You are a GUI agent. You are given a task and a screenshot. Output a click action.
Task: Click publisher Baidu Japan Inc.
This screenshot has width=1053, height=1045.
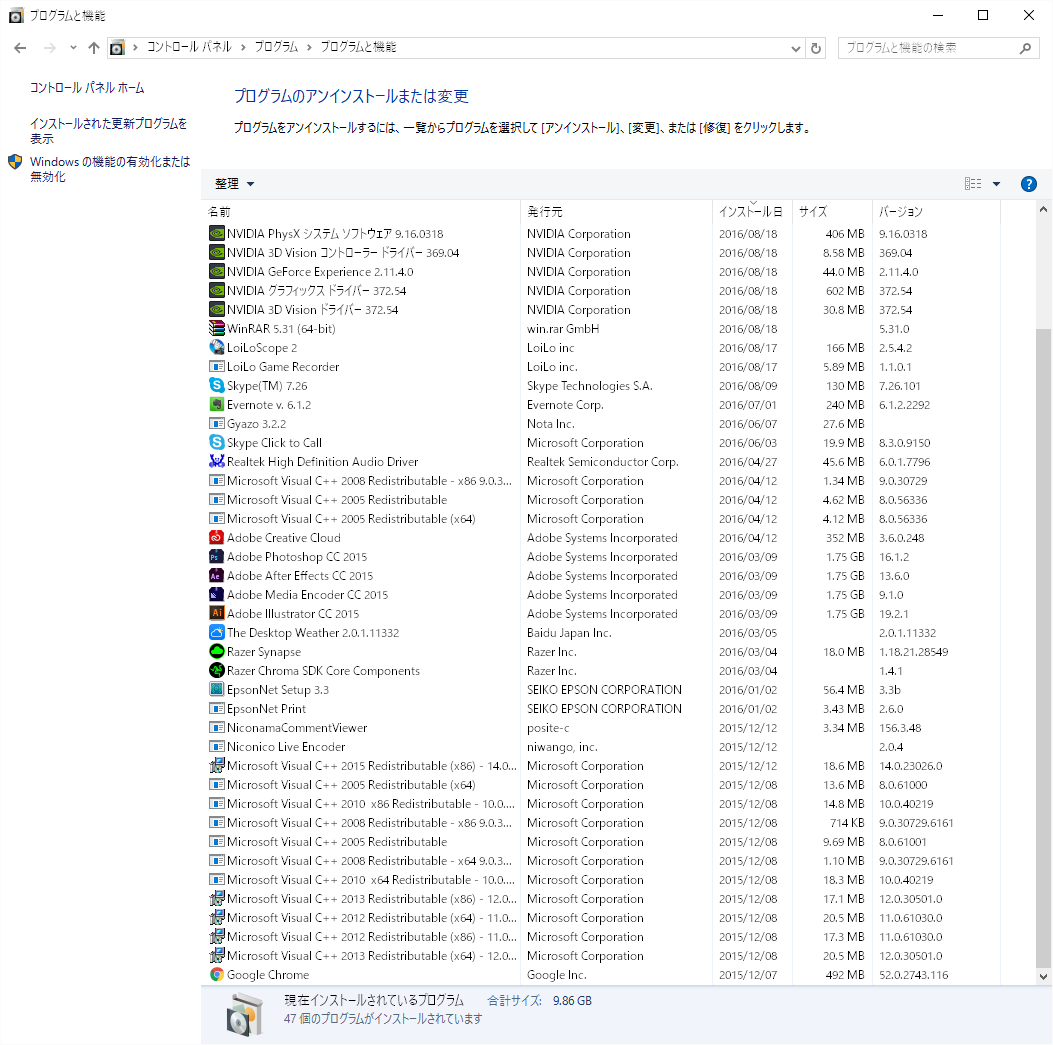[569, 633]
